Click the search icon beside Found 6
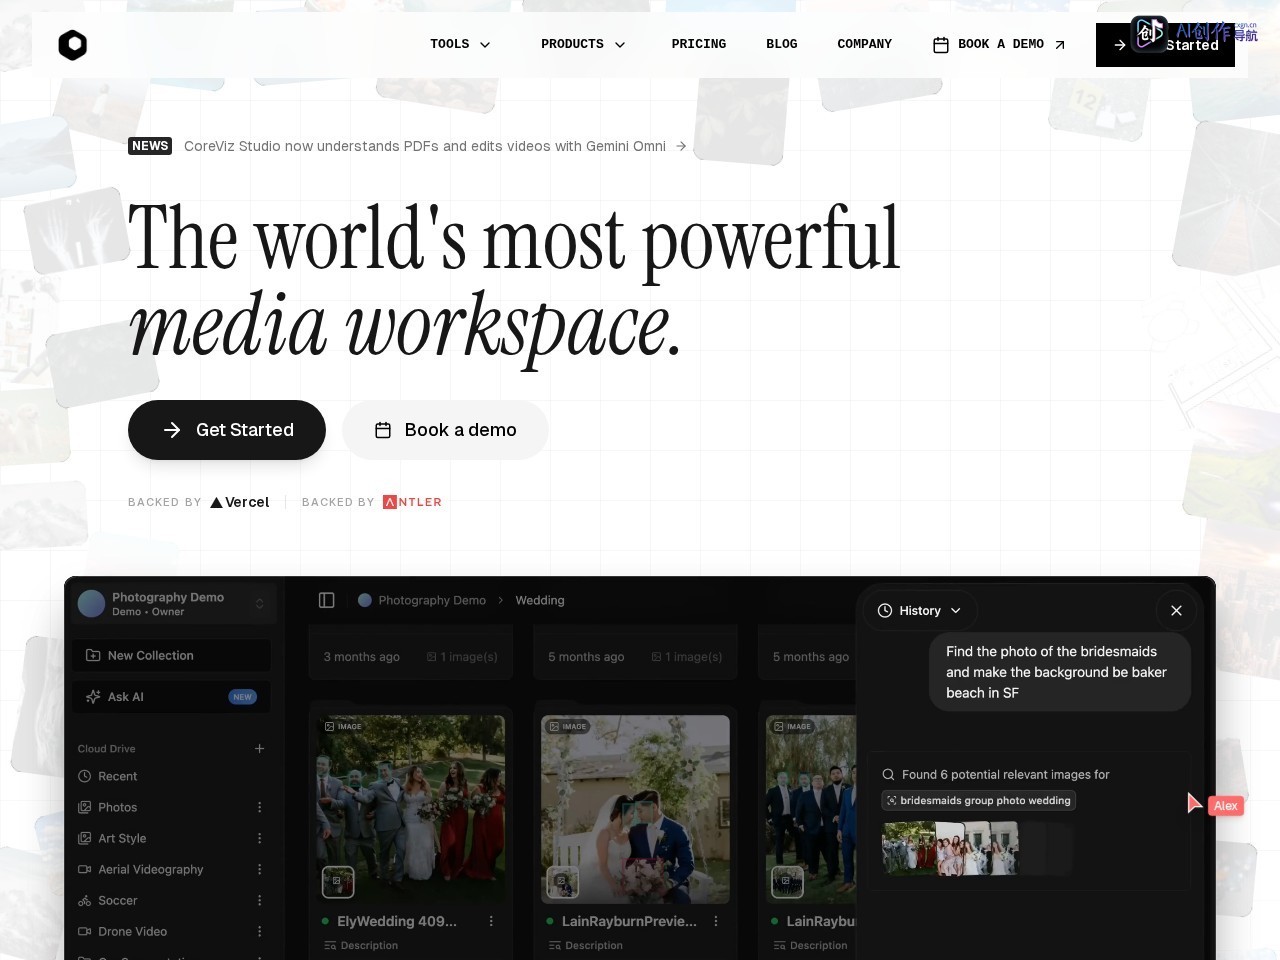Screen dimensions: 1280x960 (x=888, y=774)
